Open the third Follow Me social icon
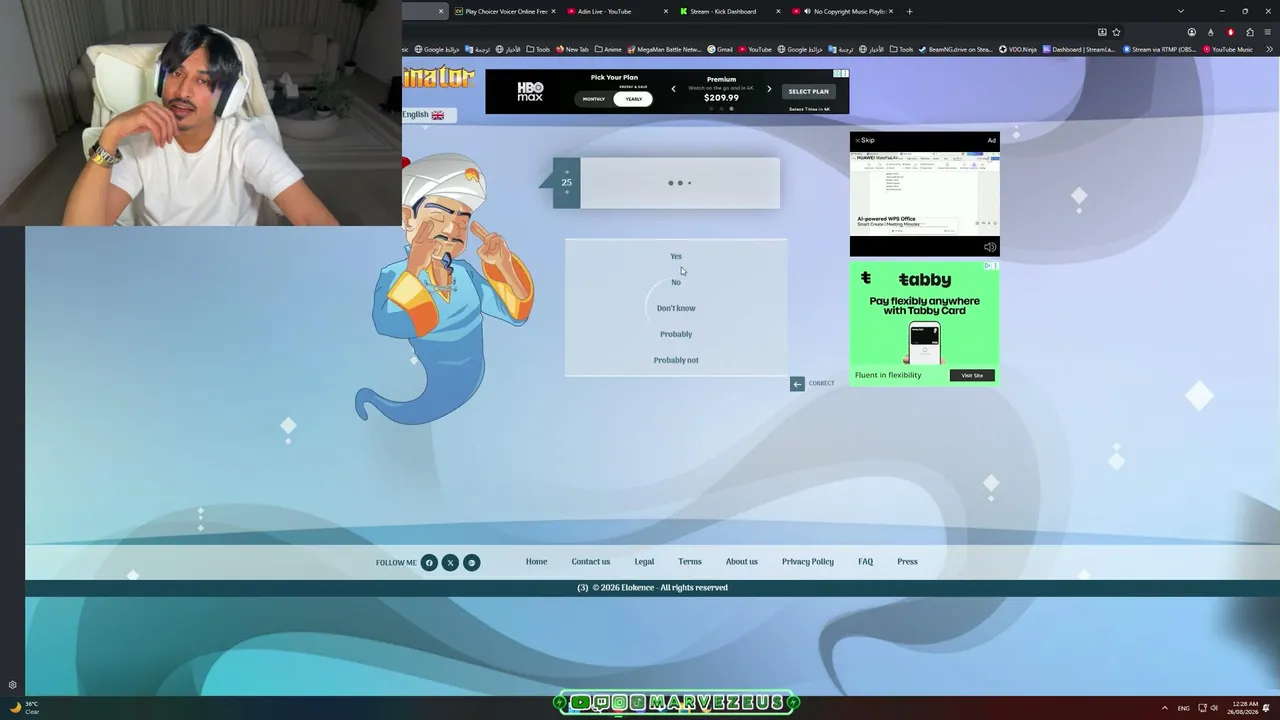1280x720 pixels. coord(472,563)
